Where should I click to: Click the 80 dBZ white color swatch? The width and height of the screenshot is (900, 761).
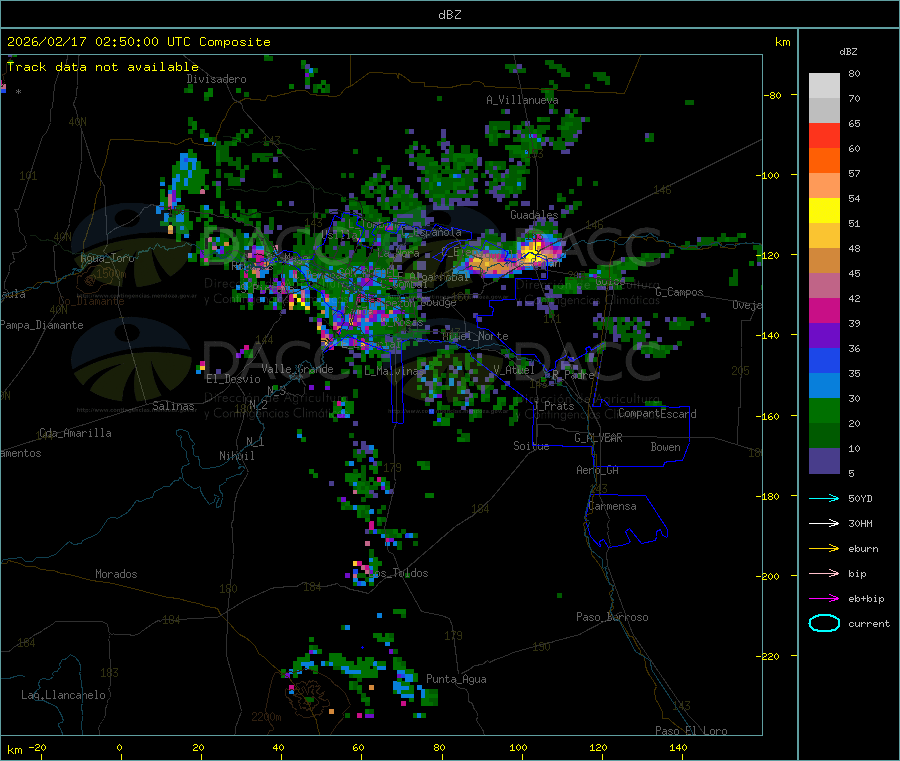[x=824, y=86]
